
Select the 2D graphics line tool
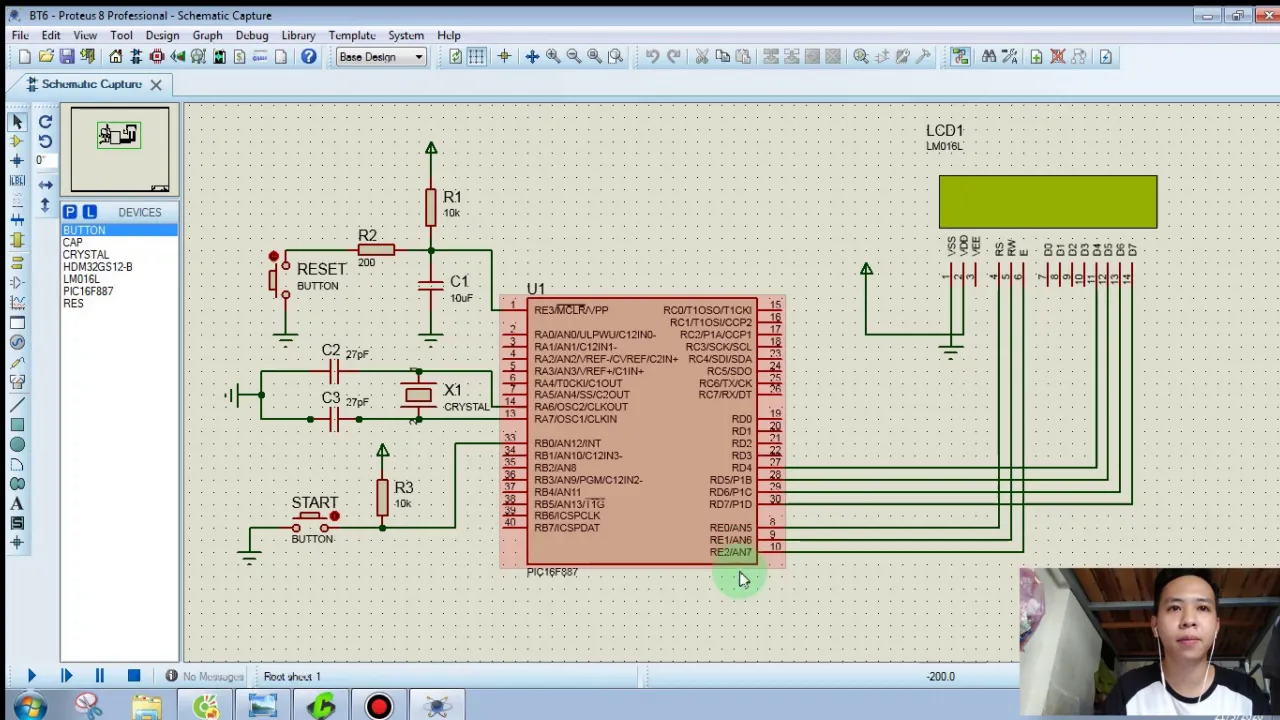pos(17,404)
